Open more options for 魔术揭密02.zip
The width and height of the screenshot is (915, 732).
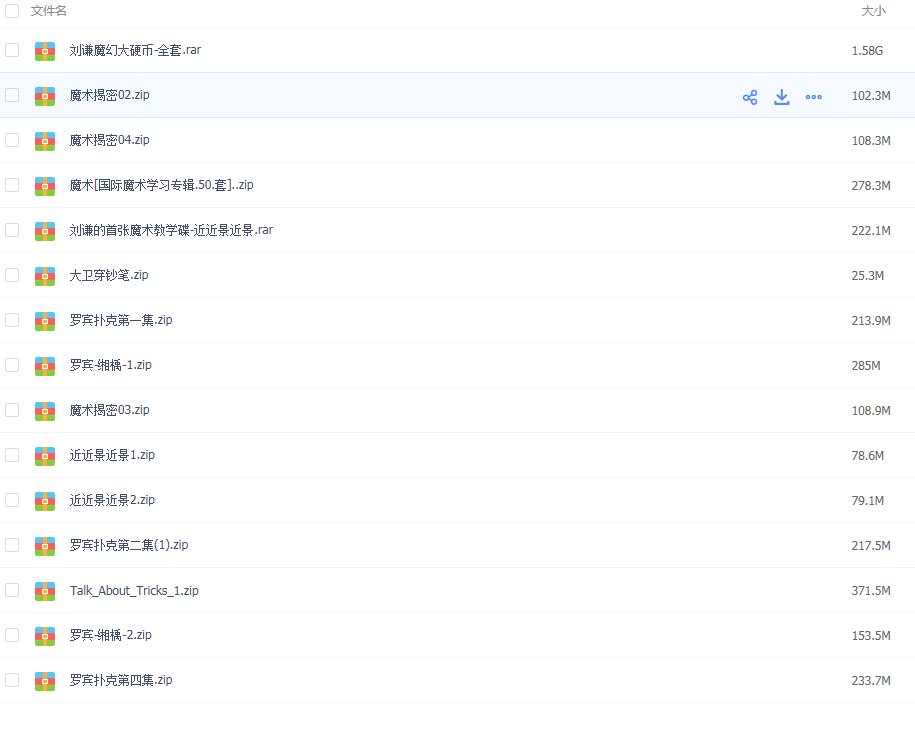pos(813,97)
